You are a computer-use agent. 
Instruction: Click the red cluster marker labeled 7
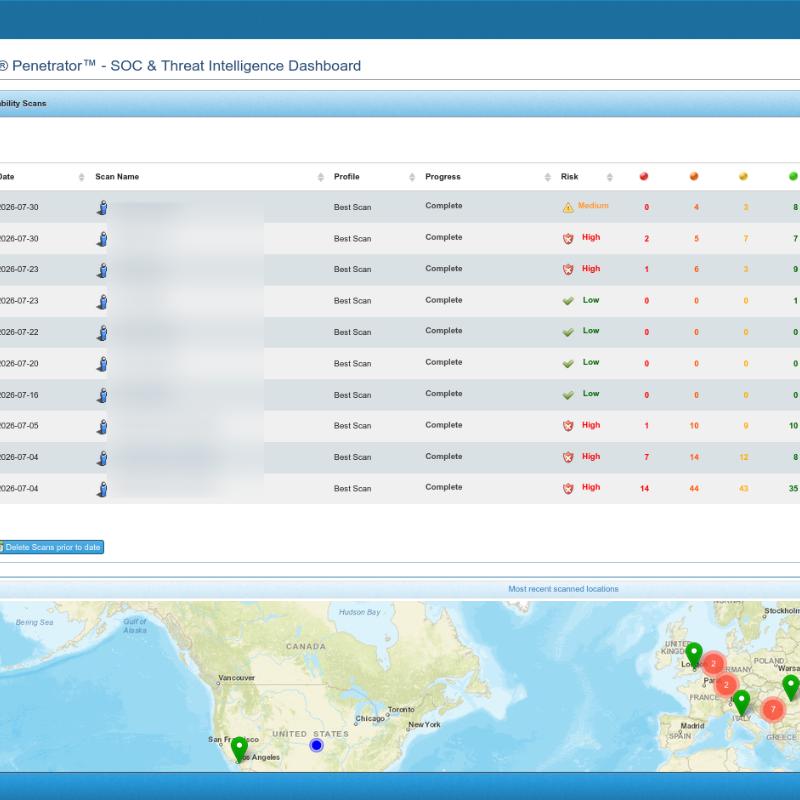(773, 709)
